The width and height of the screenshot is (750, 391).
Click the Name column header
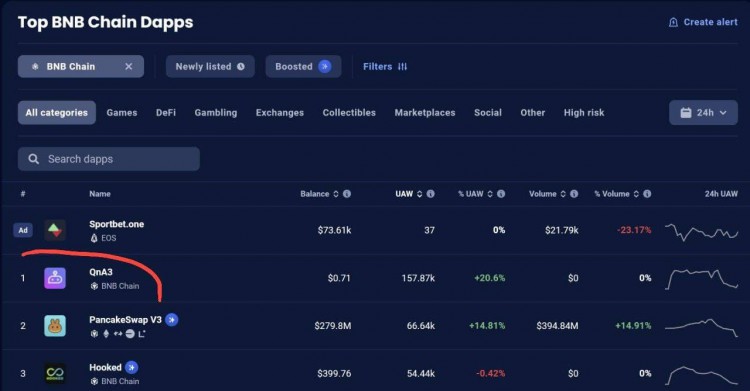coord(99,194)
